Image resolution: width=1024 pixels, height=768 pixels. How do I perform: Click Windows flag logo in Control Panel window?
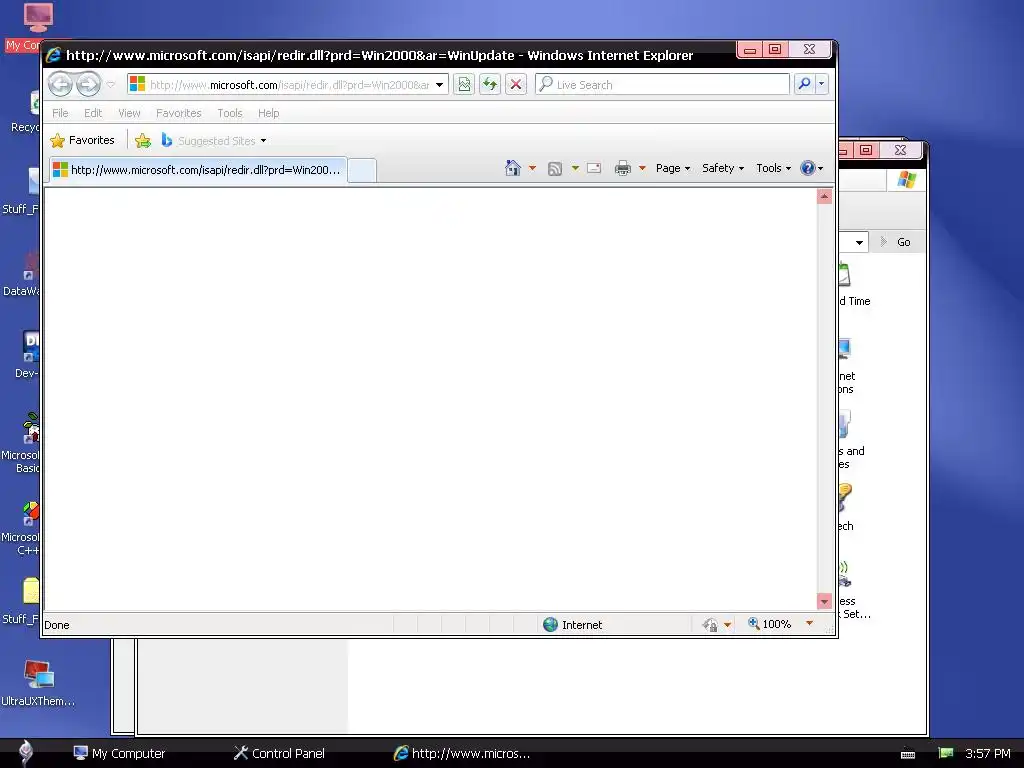(906, 179)
